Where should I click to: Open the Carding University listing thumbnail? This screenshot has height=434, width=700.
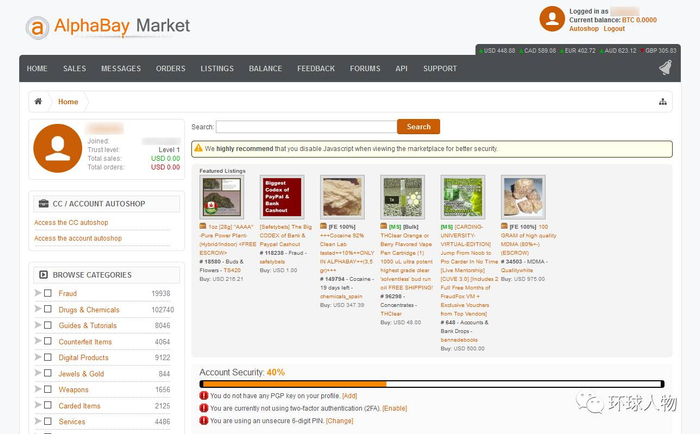463,197
